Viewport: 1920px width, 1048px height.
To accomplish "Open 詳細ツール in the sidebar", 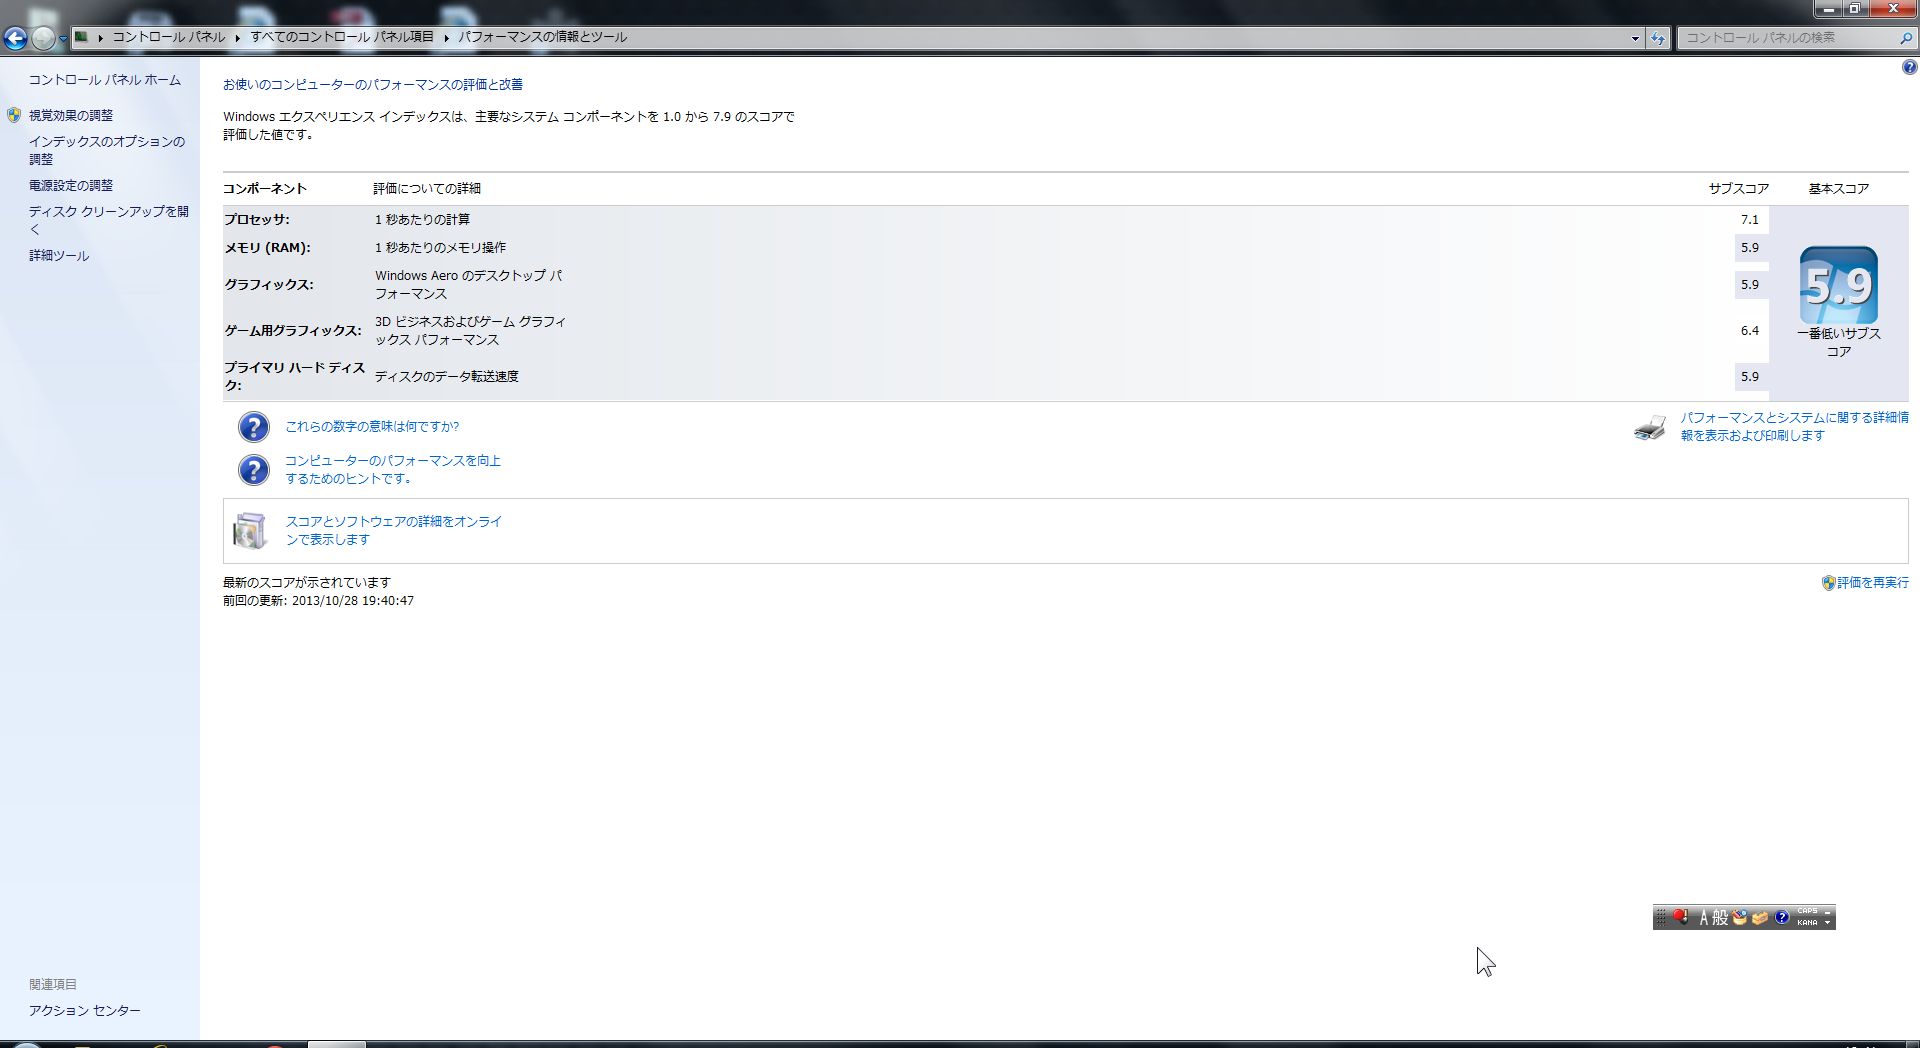I will point(59,255).
